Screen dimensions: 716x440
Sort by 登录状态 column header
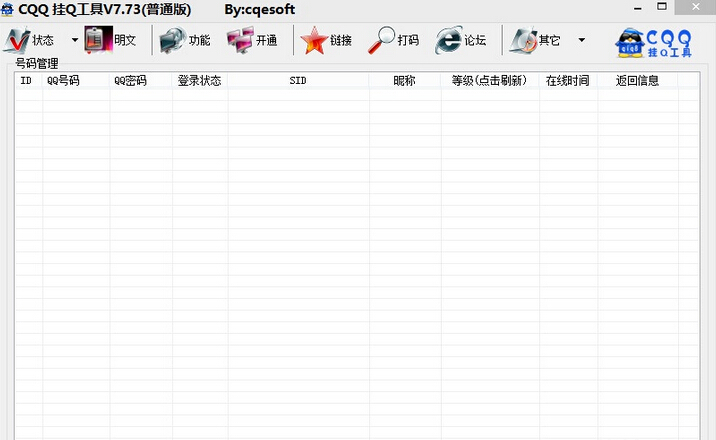pyautogui.click(x=200, y=81)
